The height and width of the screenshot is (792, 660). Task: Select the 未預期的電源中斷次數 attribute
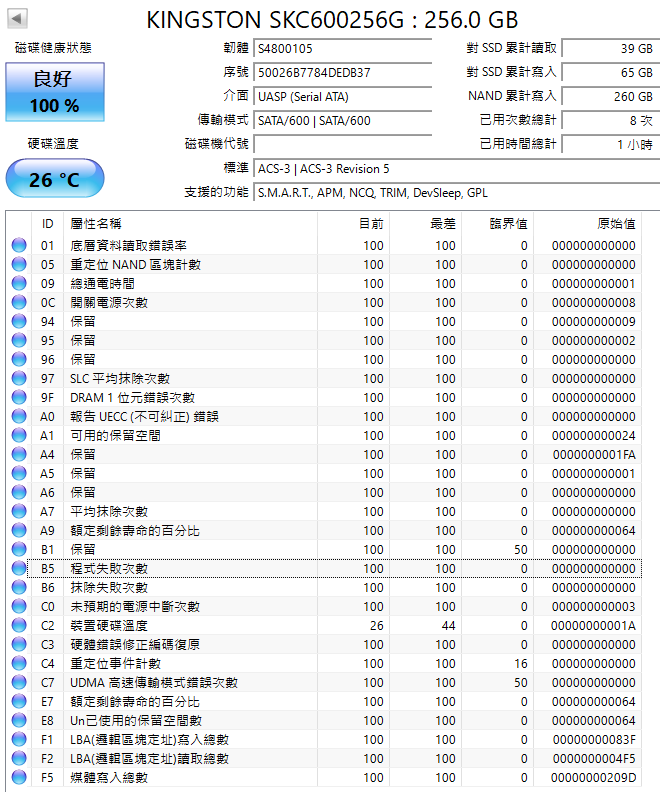click(x=135, y=607)
